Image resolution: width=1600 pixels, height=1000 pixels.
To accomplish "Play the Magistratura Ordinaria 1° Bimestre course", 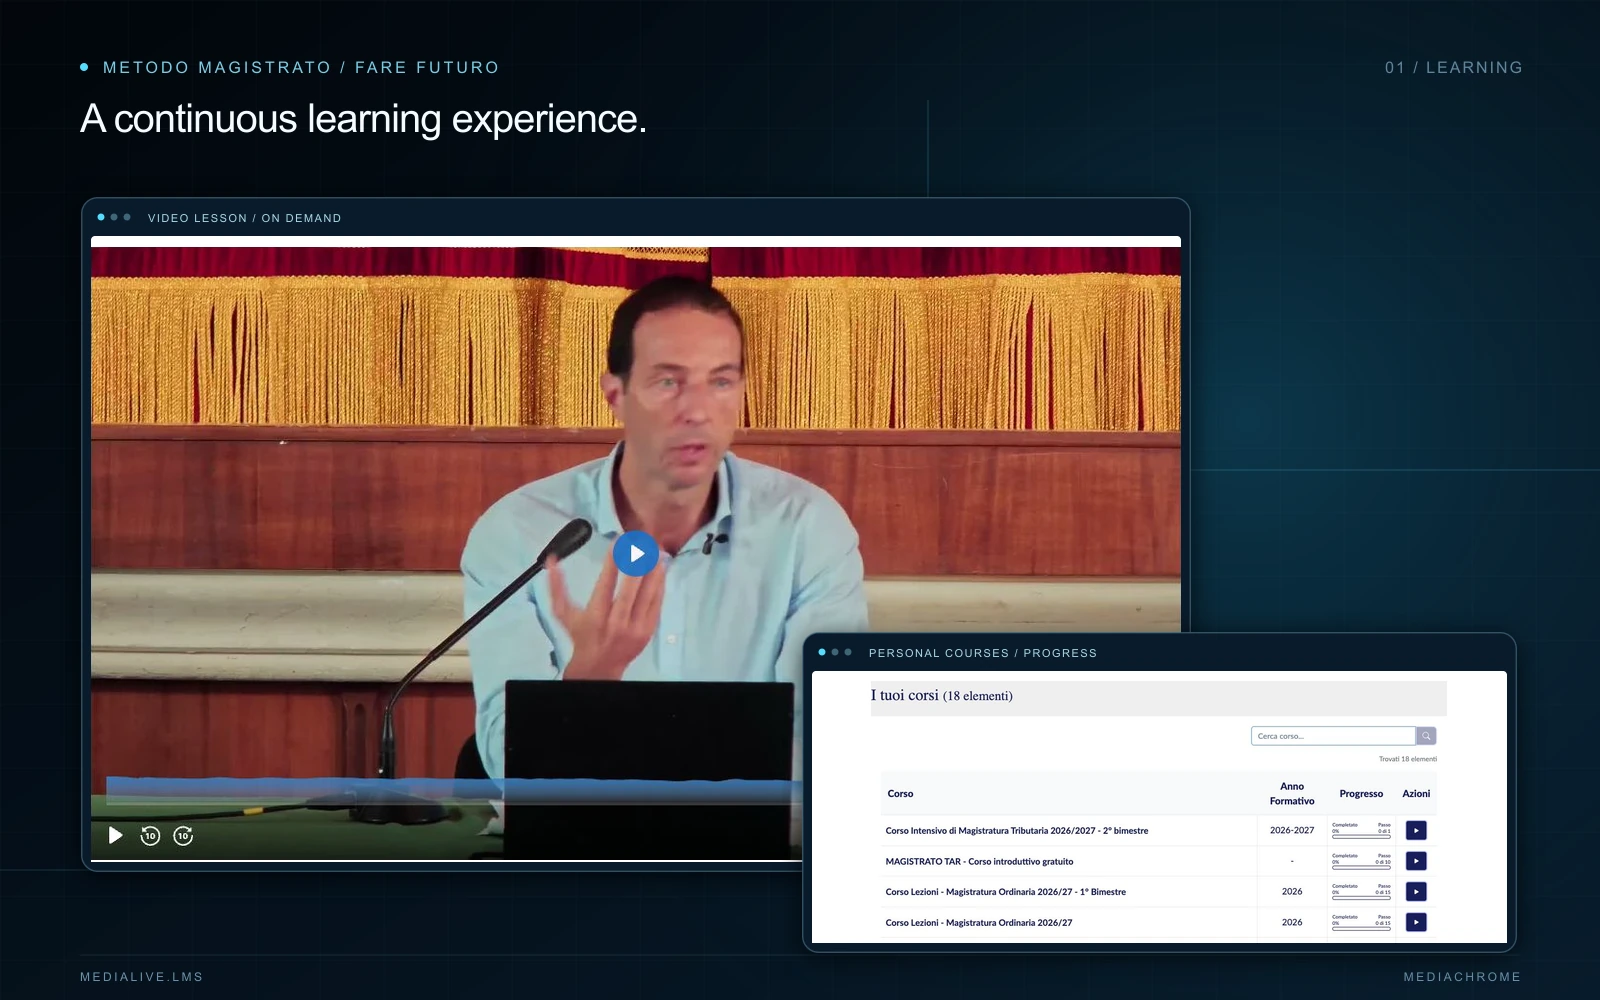I will pos(1416,891).
